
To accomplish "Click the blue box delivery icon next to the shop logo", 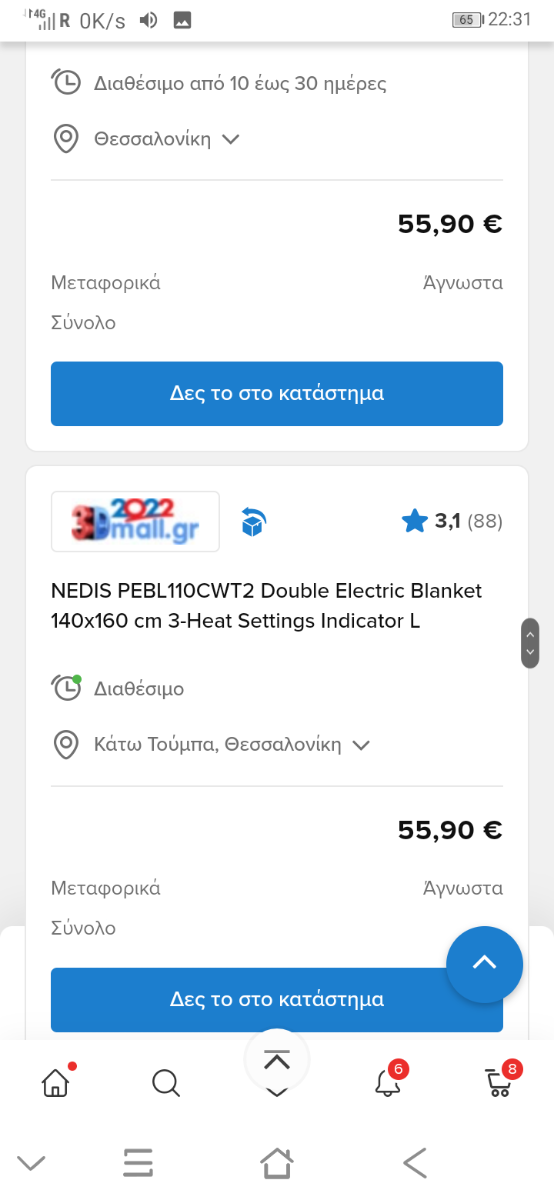I will [253, 521].
